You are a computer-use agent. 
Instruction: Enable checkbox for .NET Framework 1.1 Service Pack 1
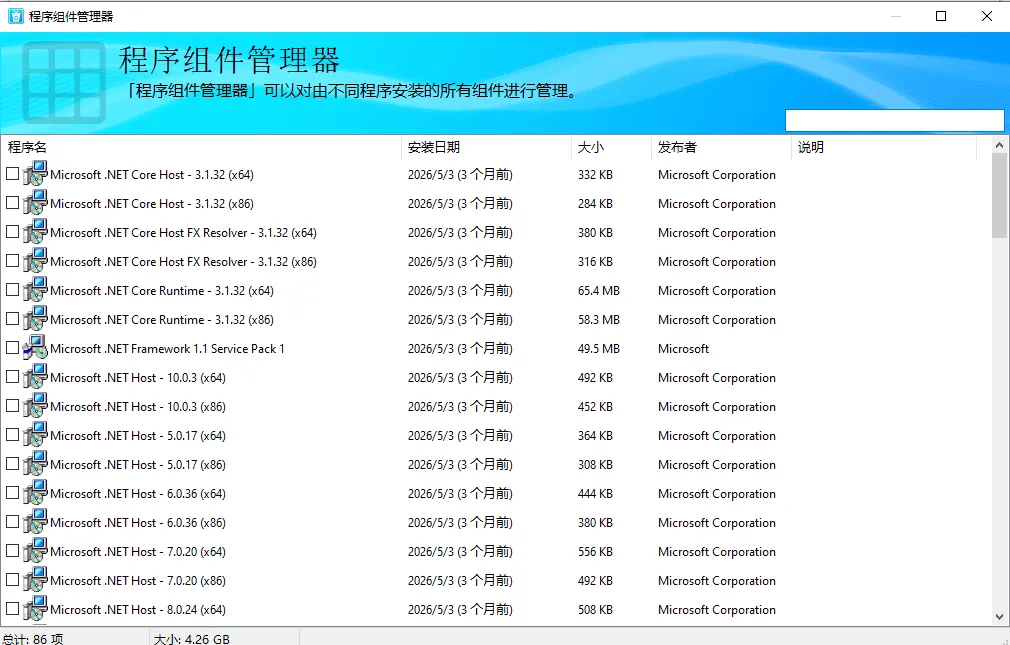(x=12, y=348)
